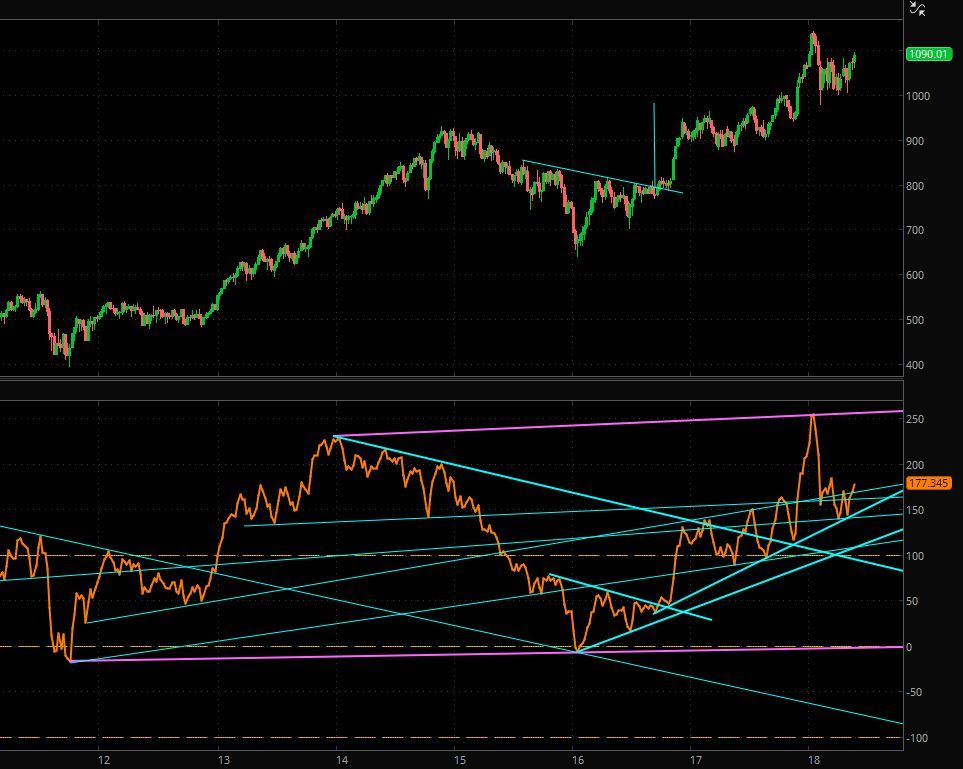The image size is (963, 769).
Task: Select the upper magenta channel line in indicator panel
Action: [620, 423]
